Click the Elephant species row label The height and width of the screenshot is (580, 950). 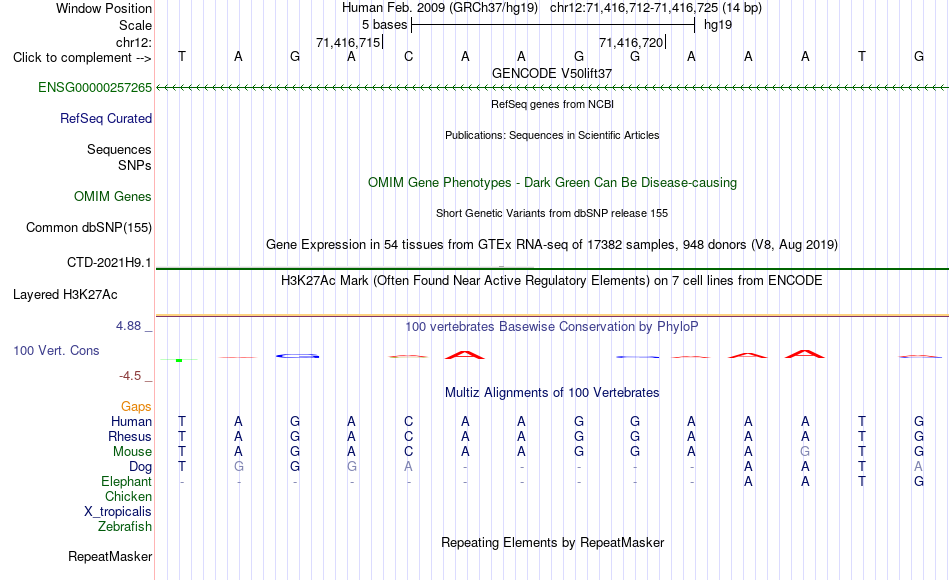tap(126, 482)
